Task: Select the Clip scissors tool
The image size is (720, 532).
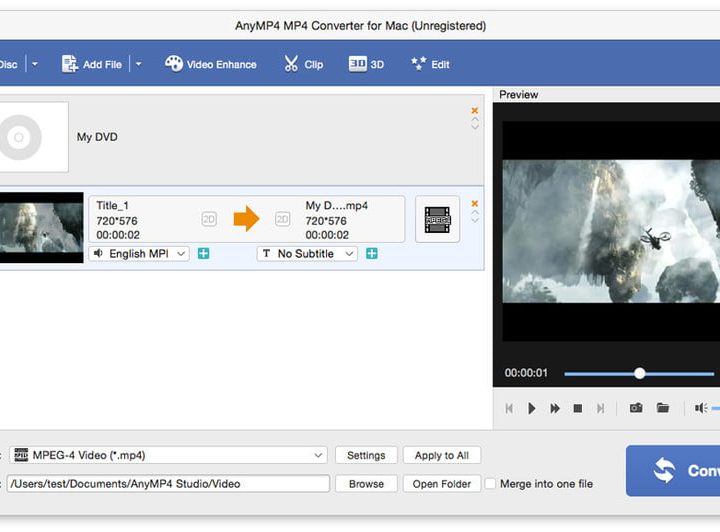Action: coord(304,64)
